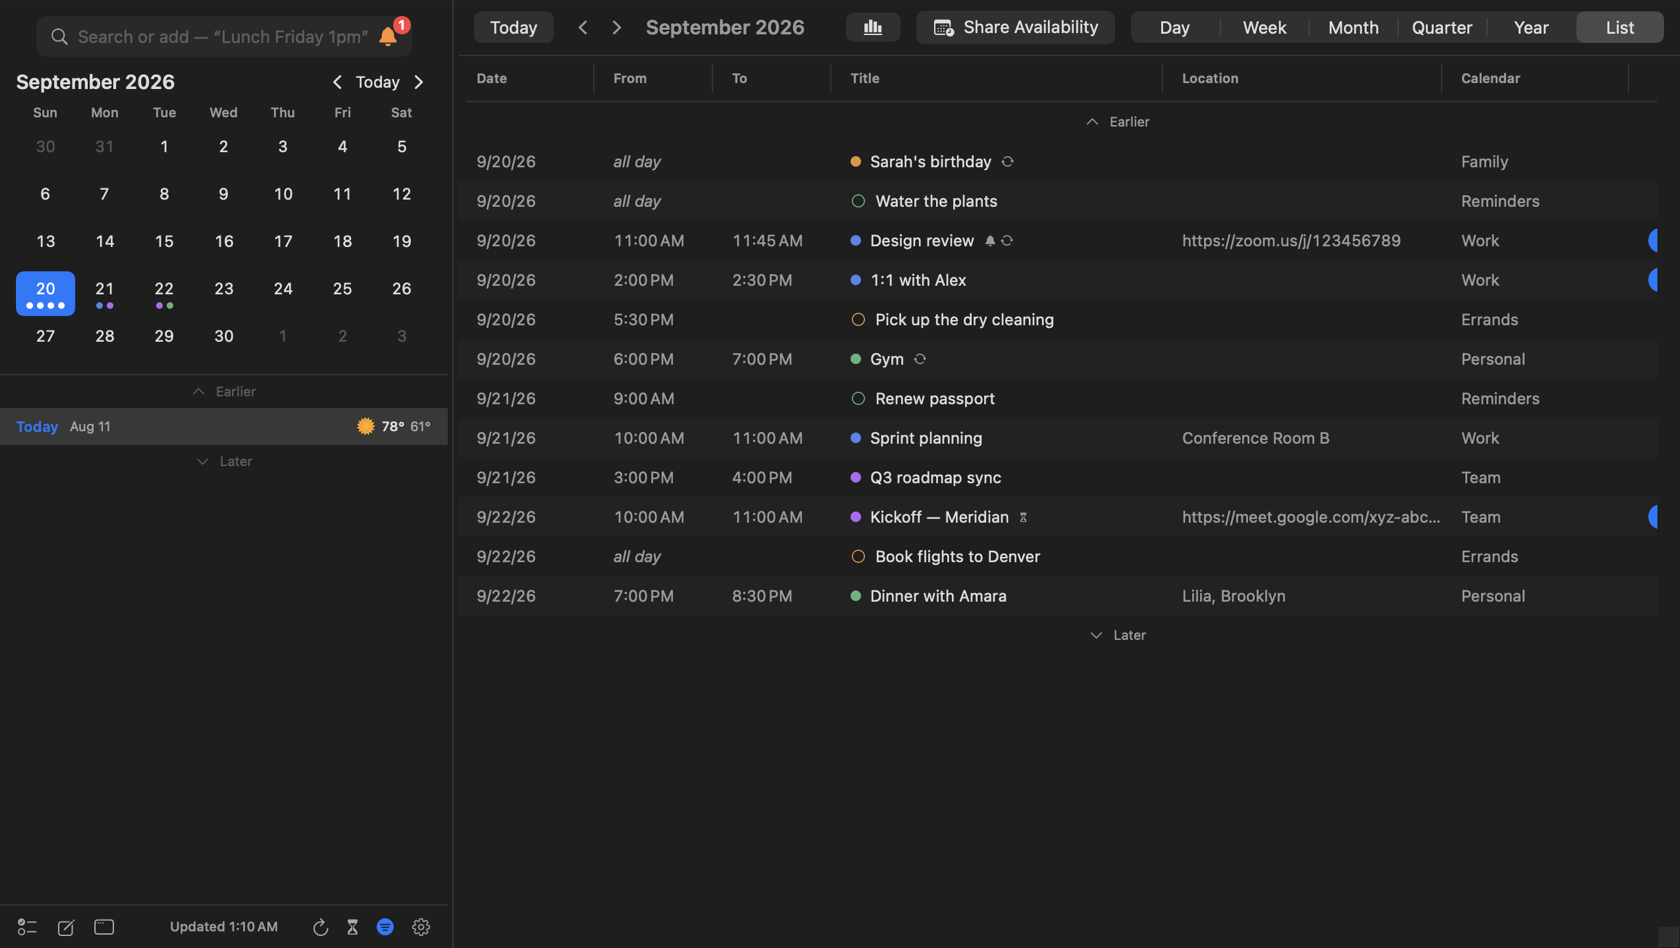Click the blue dot for Sprint planning
This screenshot has height=948, width=1680.
pos(855,438)
